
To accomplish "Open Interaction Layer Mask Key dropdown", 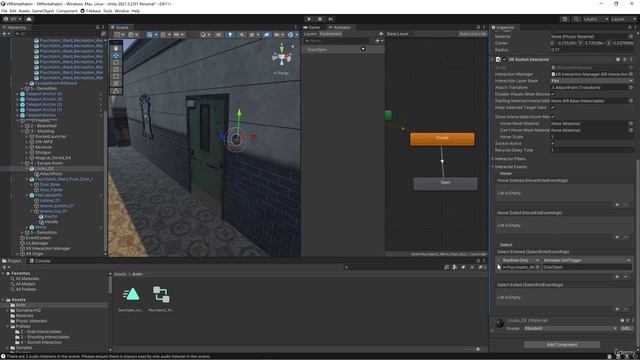I will (x=592, y=81).
